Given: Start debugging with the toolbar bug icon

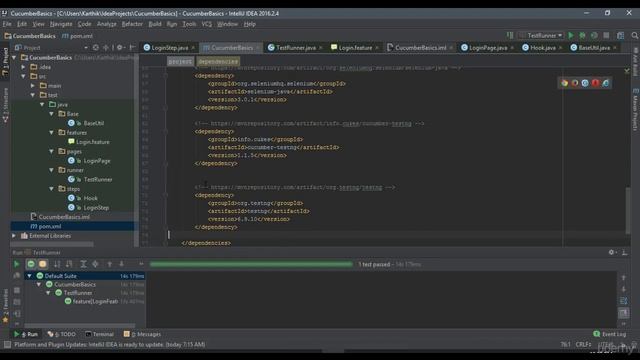Looking at the screenshot, I should [x=582, y=36].
